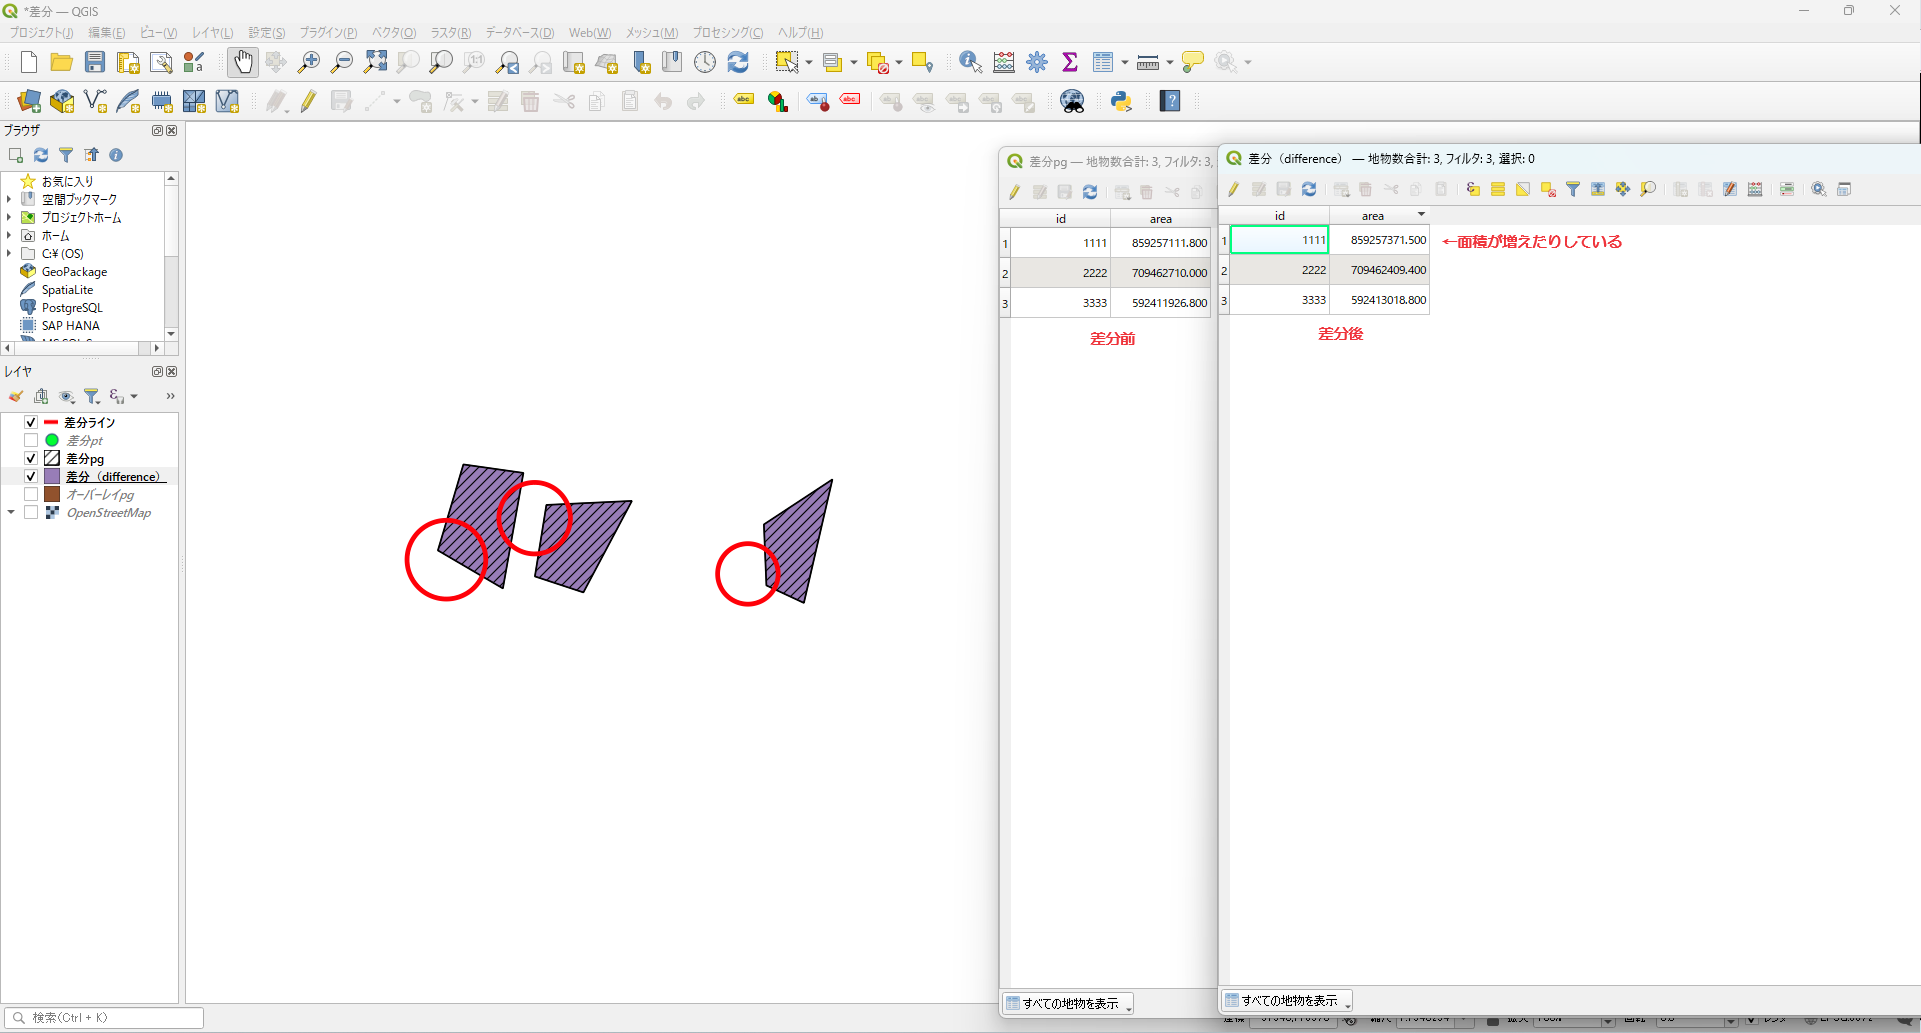The width and height of the screenshot is (1921, 1033).
Task: Toggle the オーバーレイpg layer visibility
Action: (31, 495)
